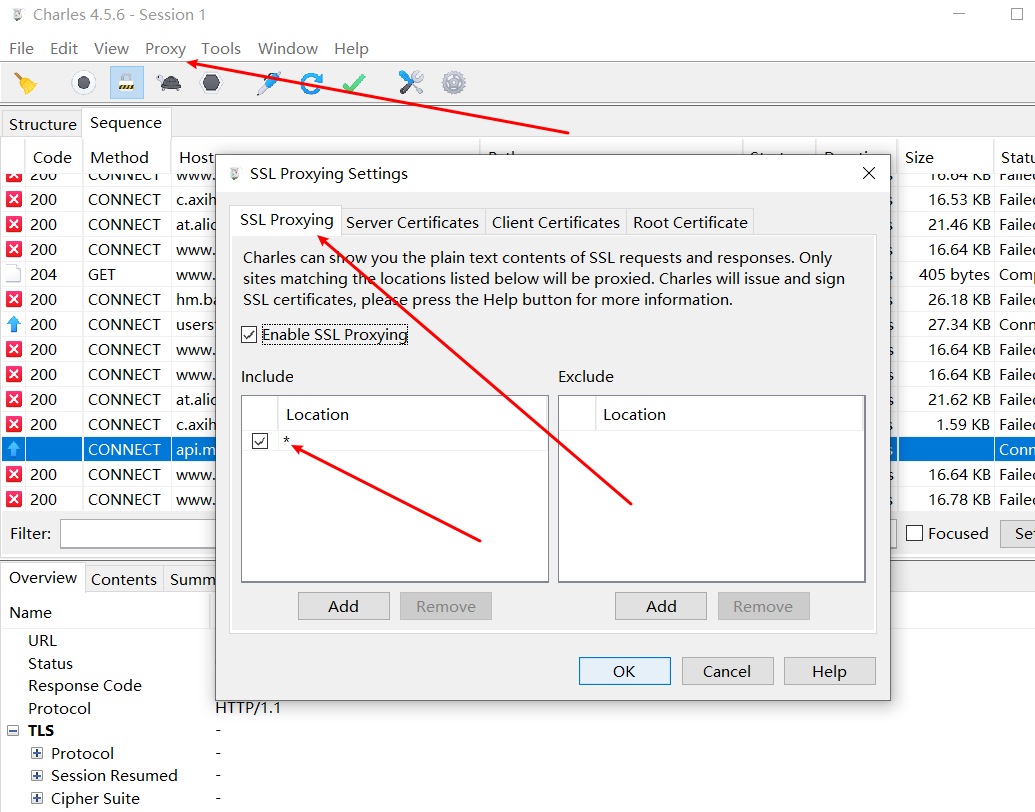Select the SSL Proxying tab
The image size is (1035, 812).
click(x=286, y=220)
